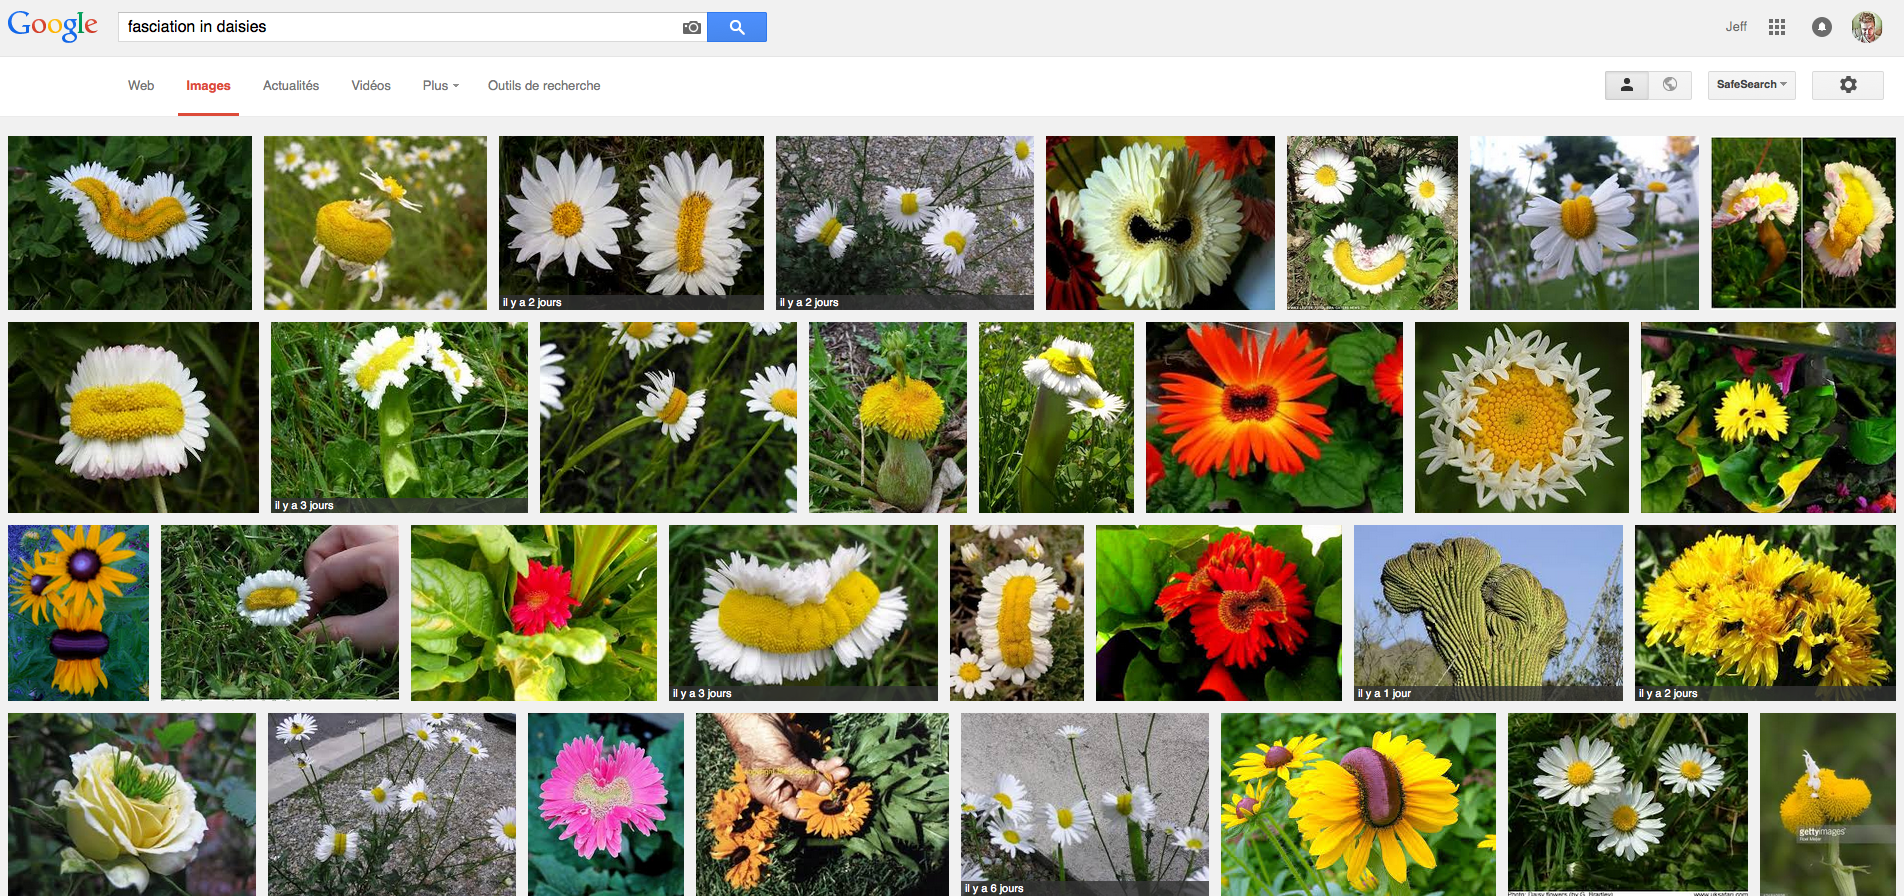Expand the Plus more menu
This screenshot has width=1904, height=896.
(440, 86)
